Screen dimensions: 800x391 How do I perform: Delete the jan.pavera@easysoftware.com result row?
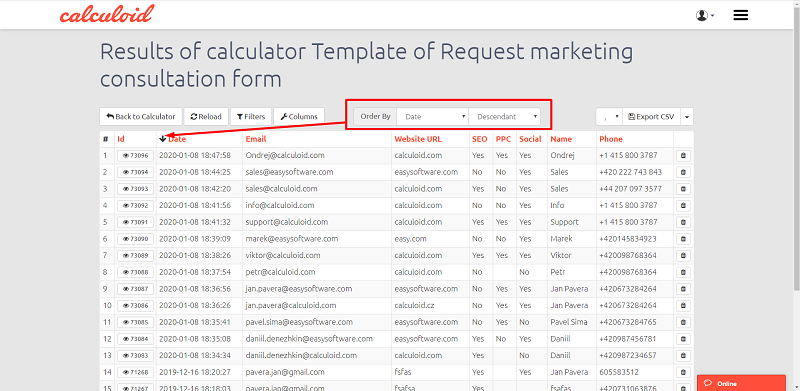(683, 289)
